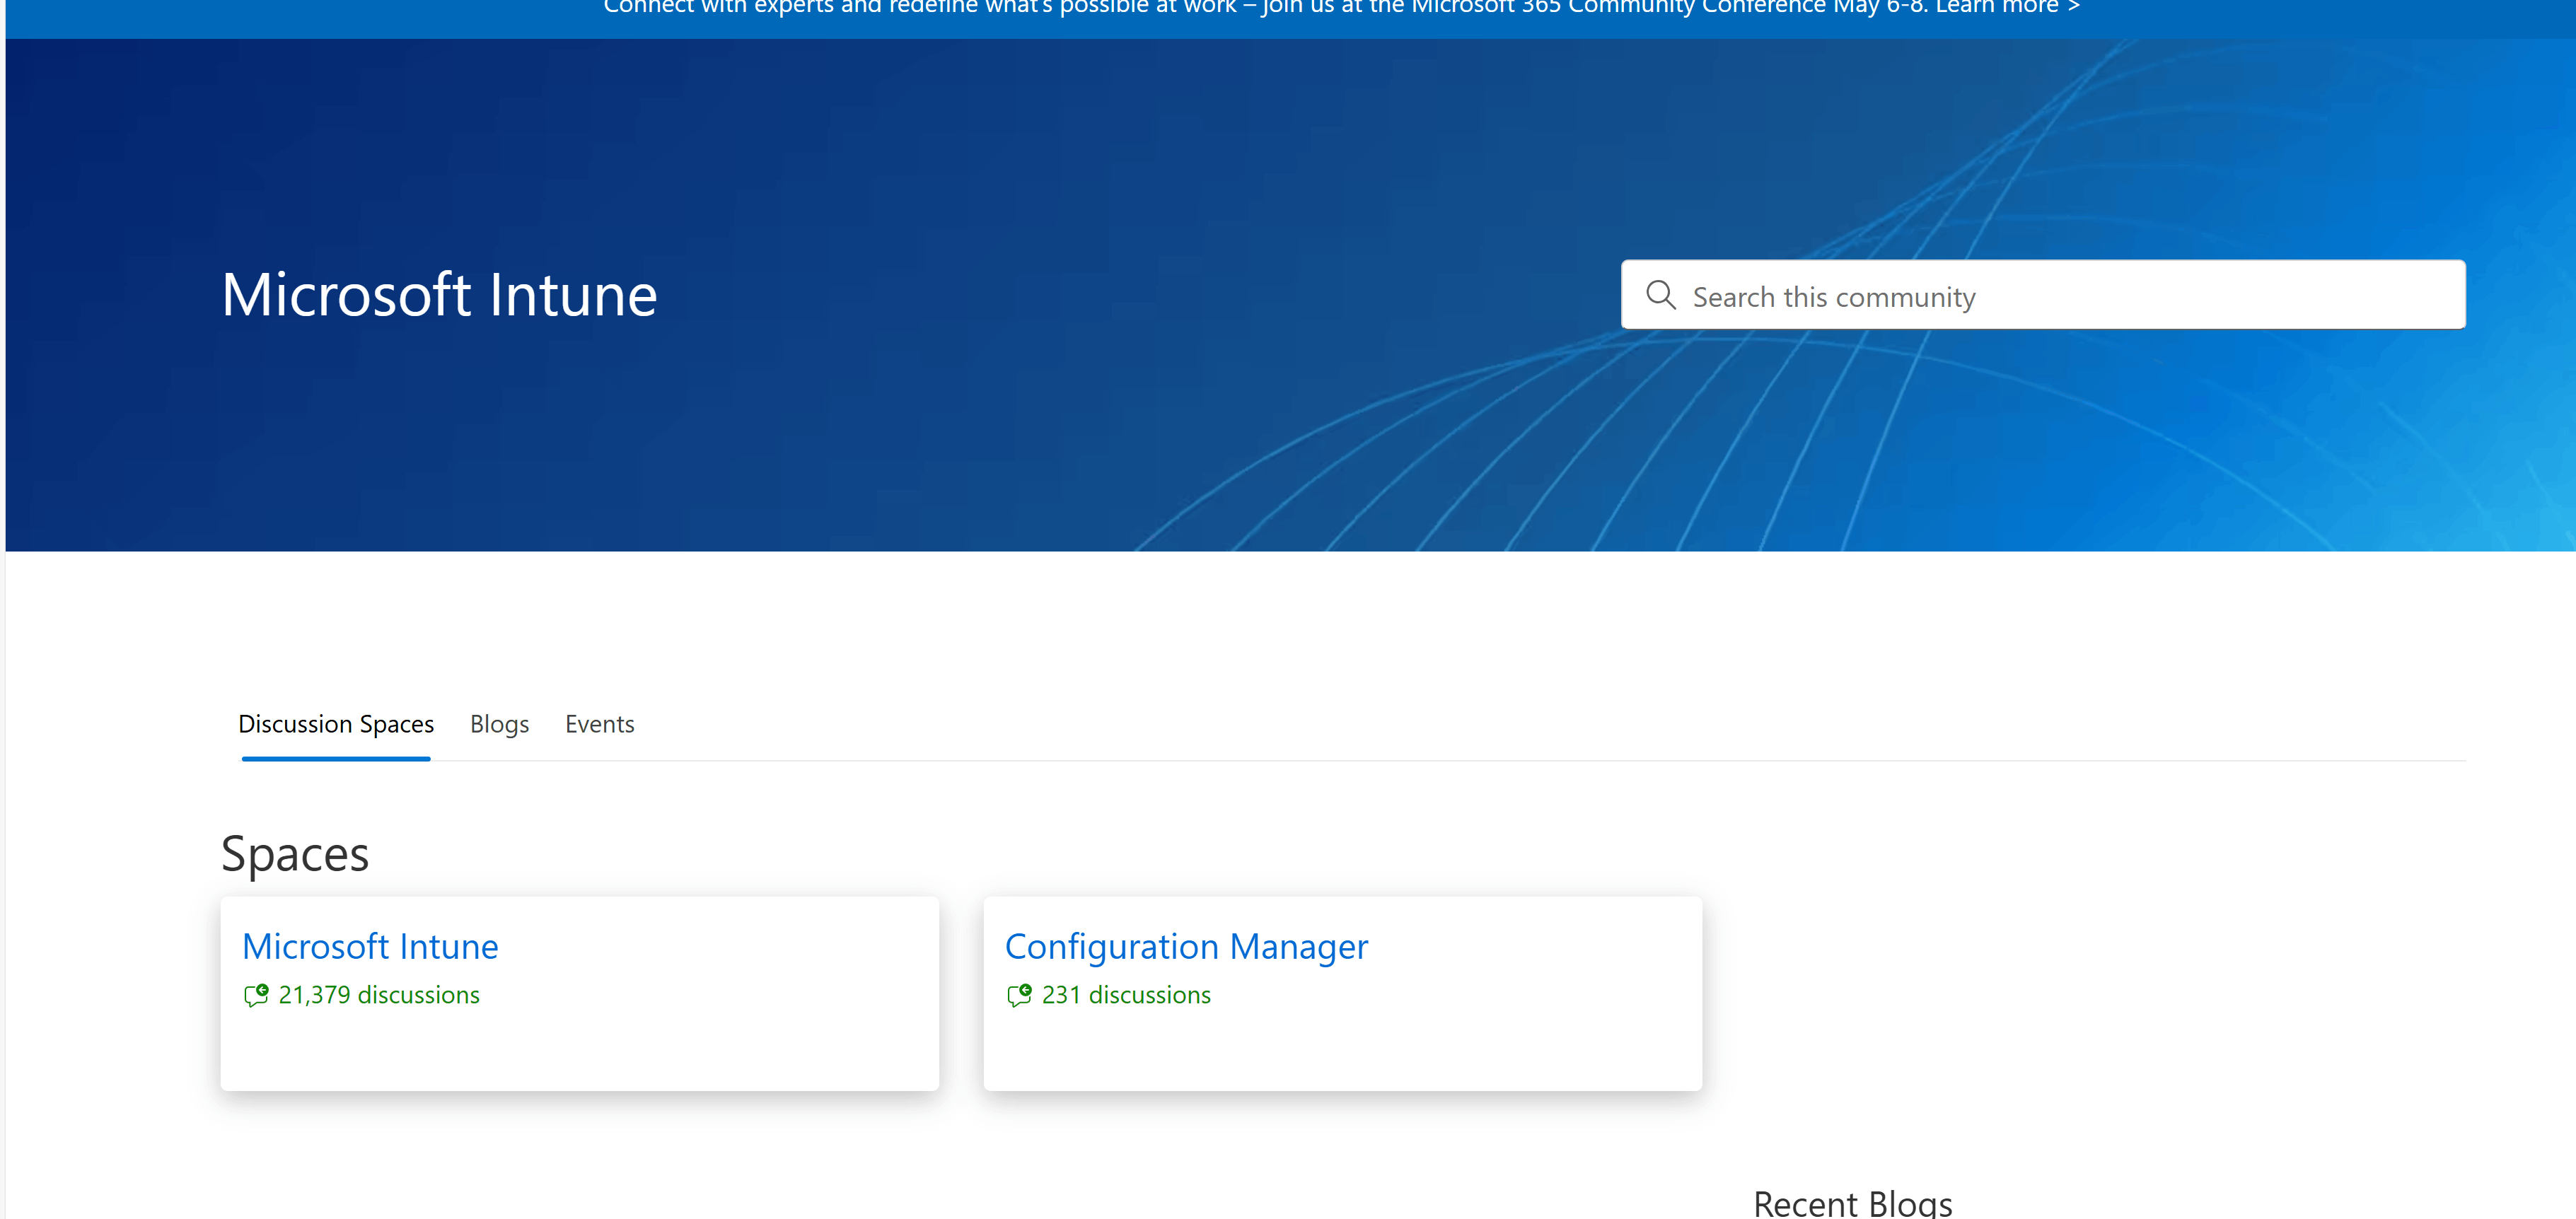Click the 231 discussions text
Viewport: 2576px width, 1219px height.
pos(1126,995)
